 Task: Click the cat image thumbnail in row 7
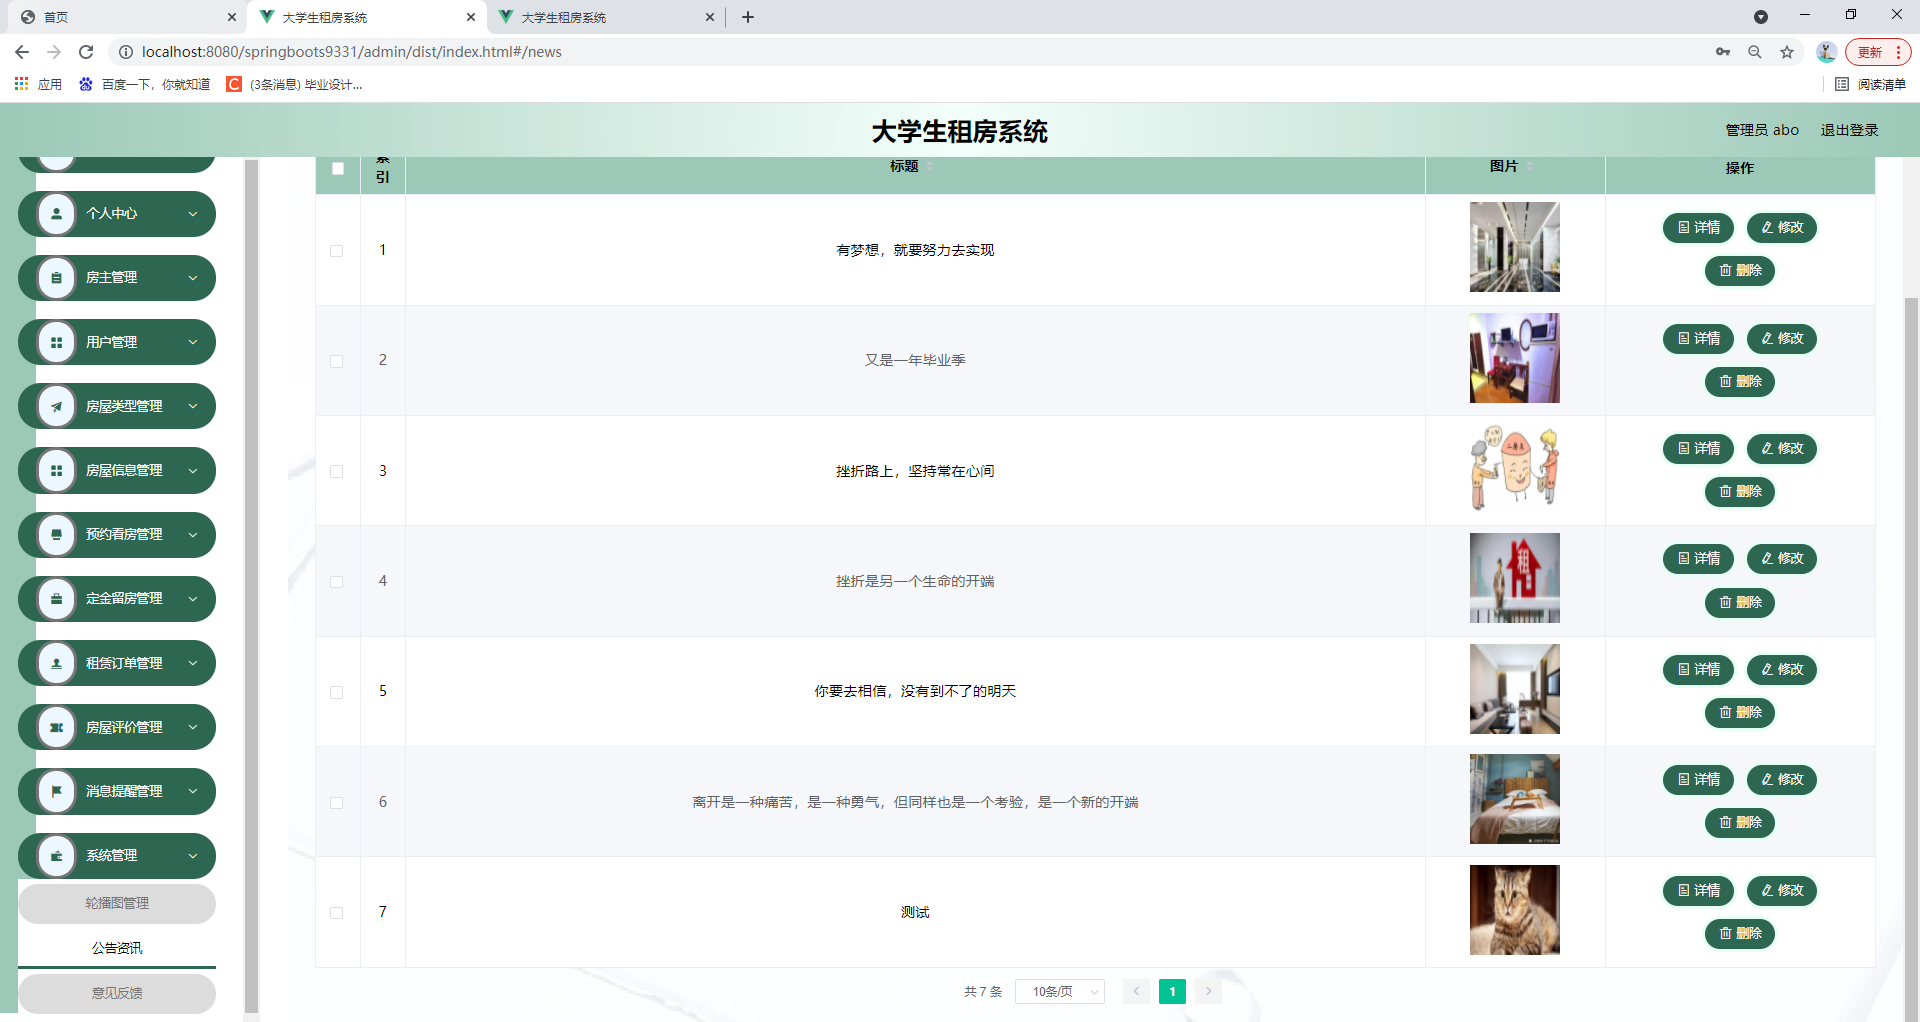1514,909
